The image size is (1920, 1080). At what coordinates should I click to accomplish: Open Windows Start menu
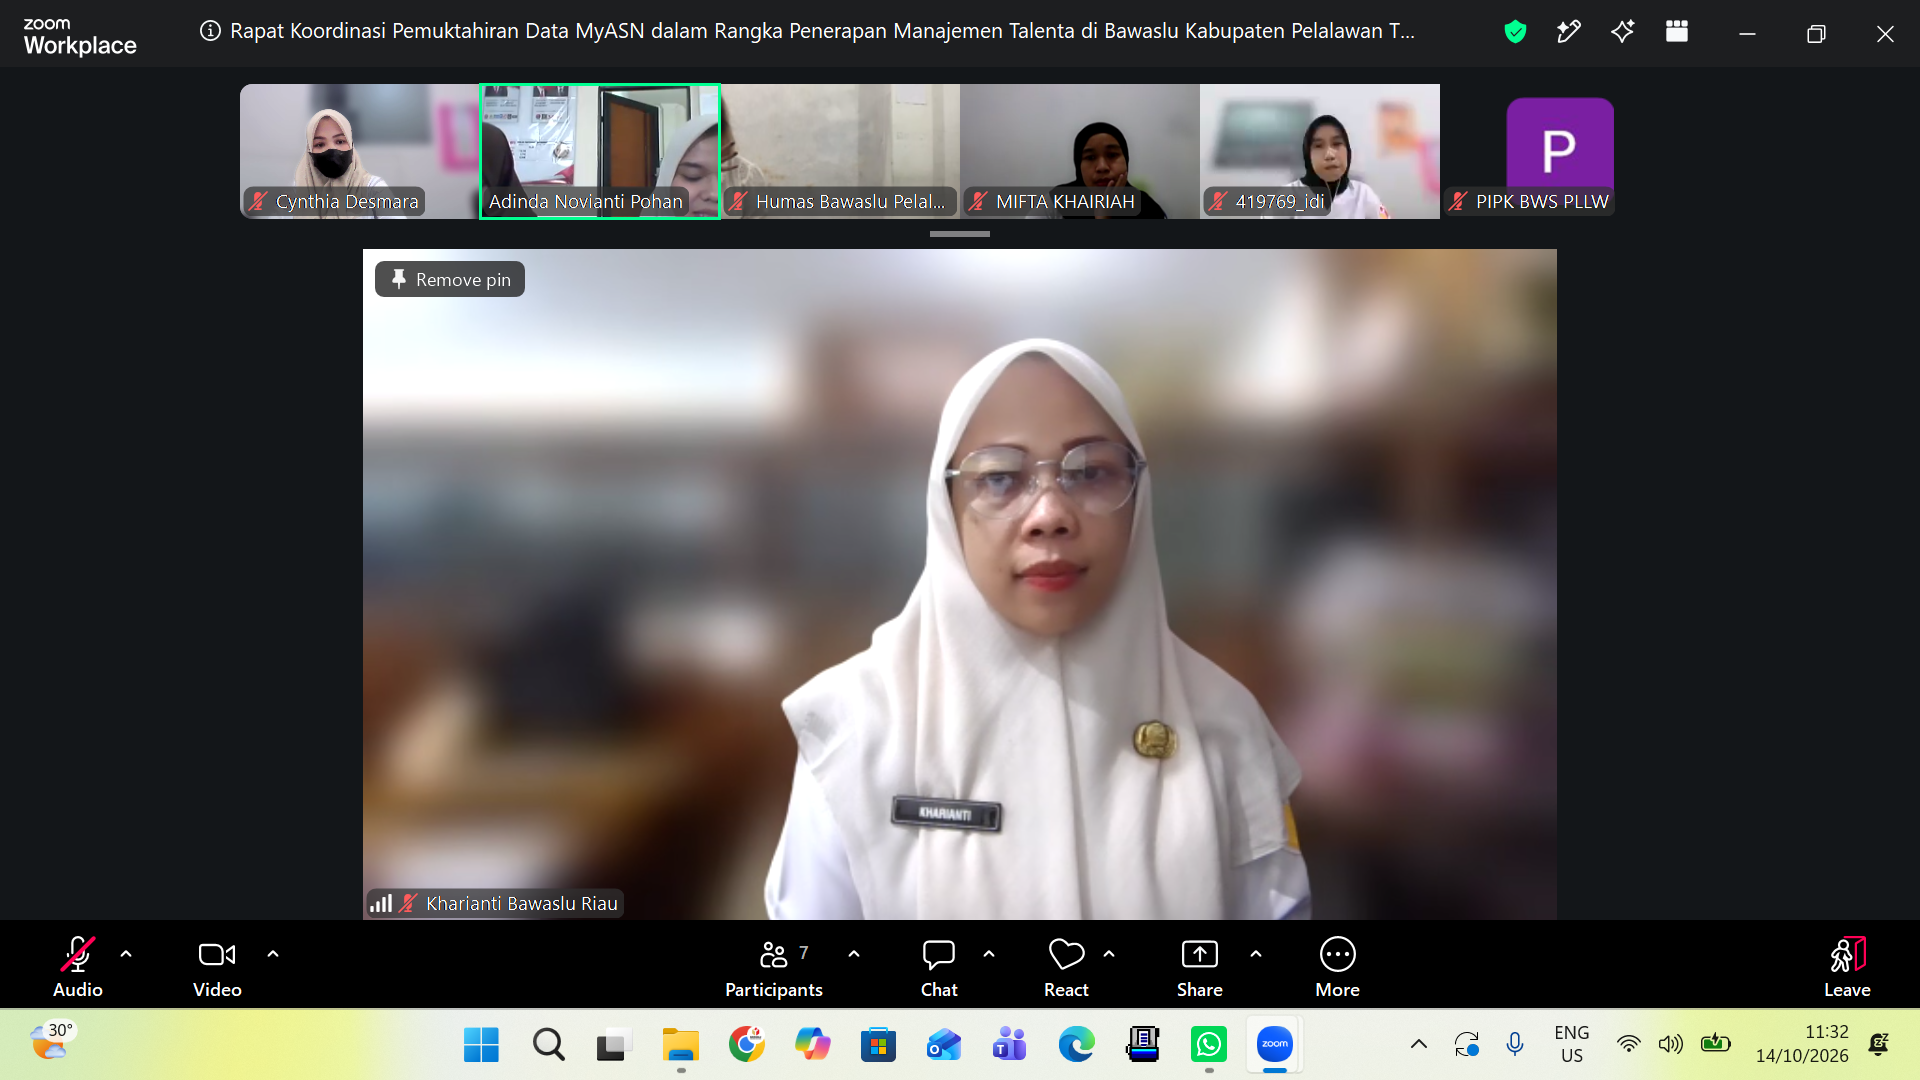coord(481,1045)
